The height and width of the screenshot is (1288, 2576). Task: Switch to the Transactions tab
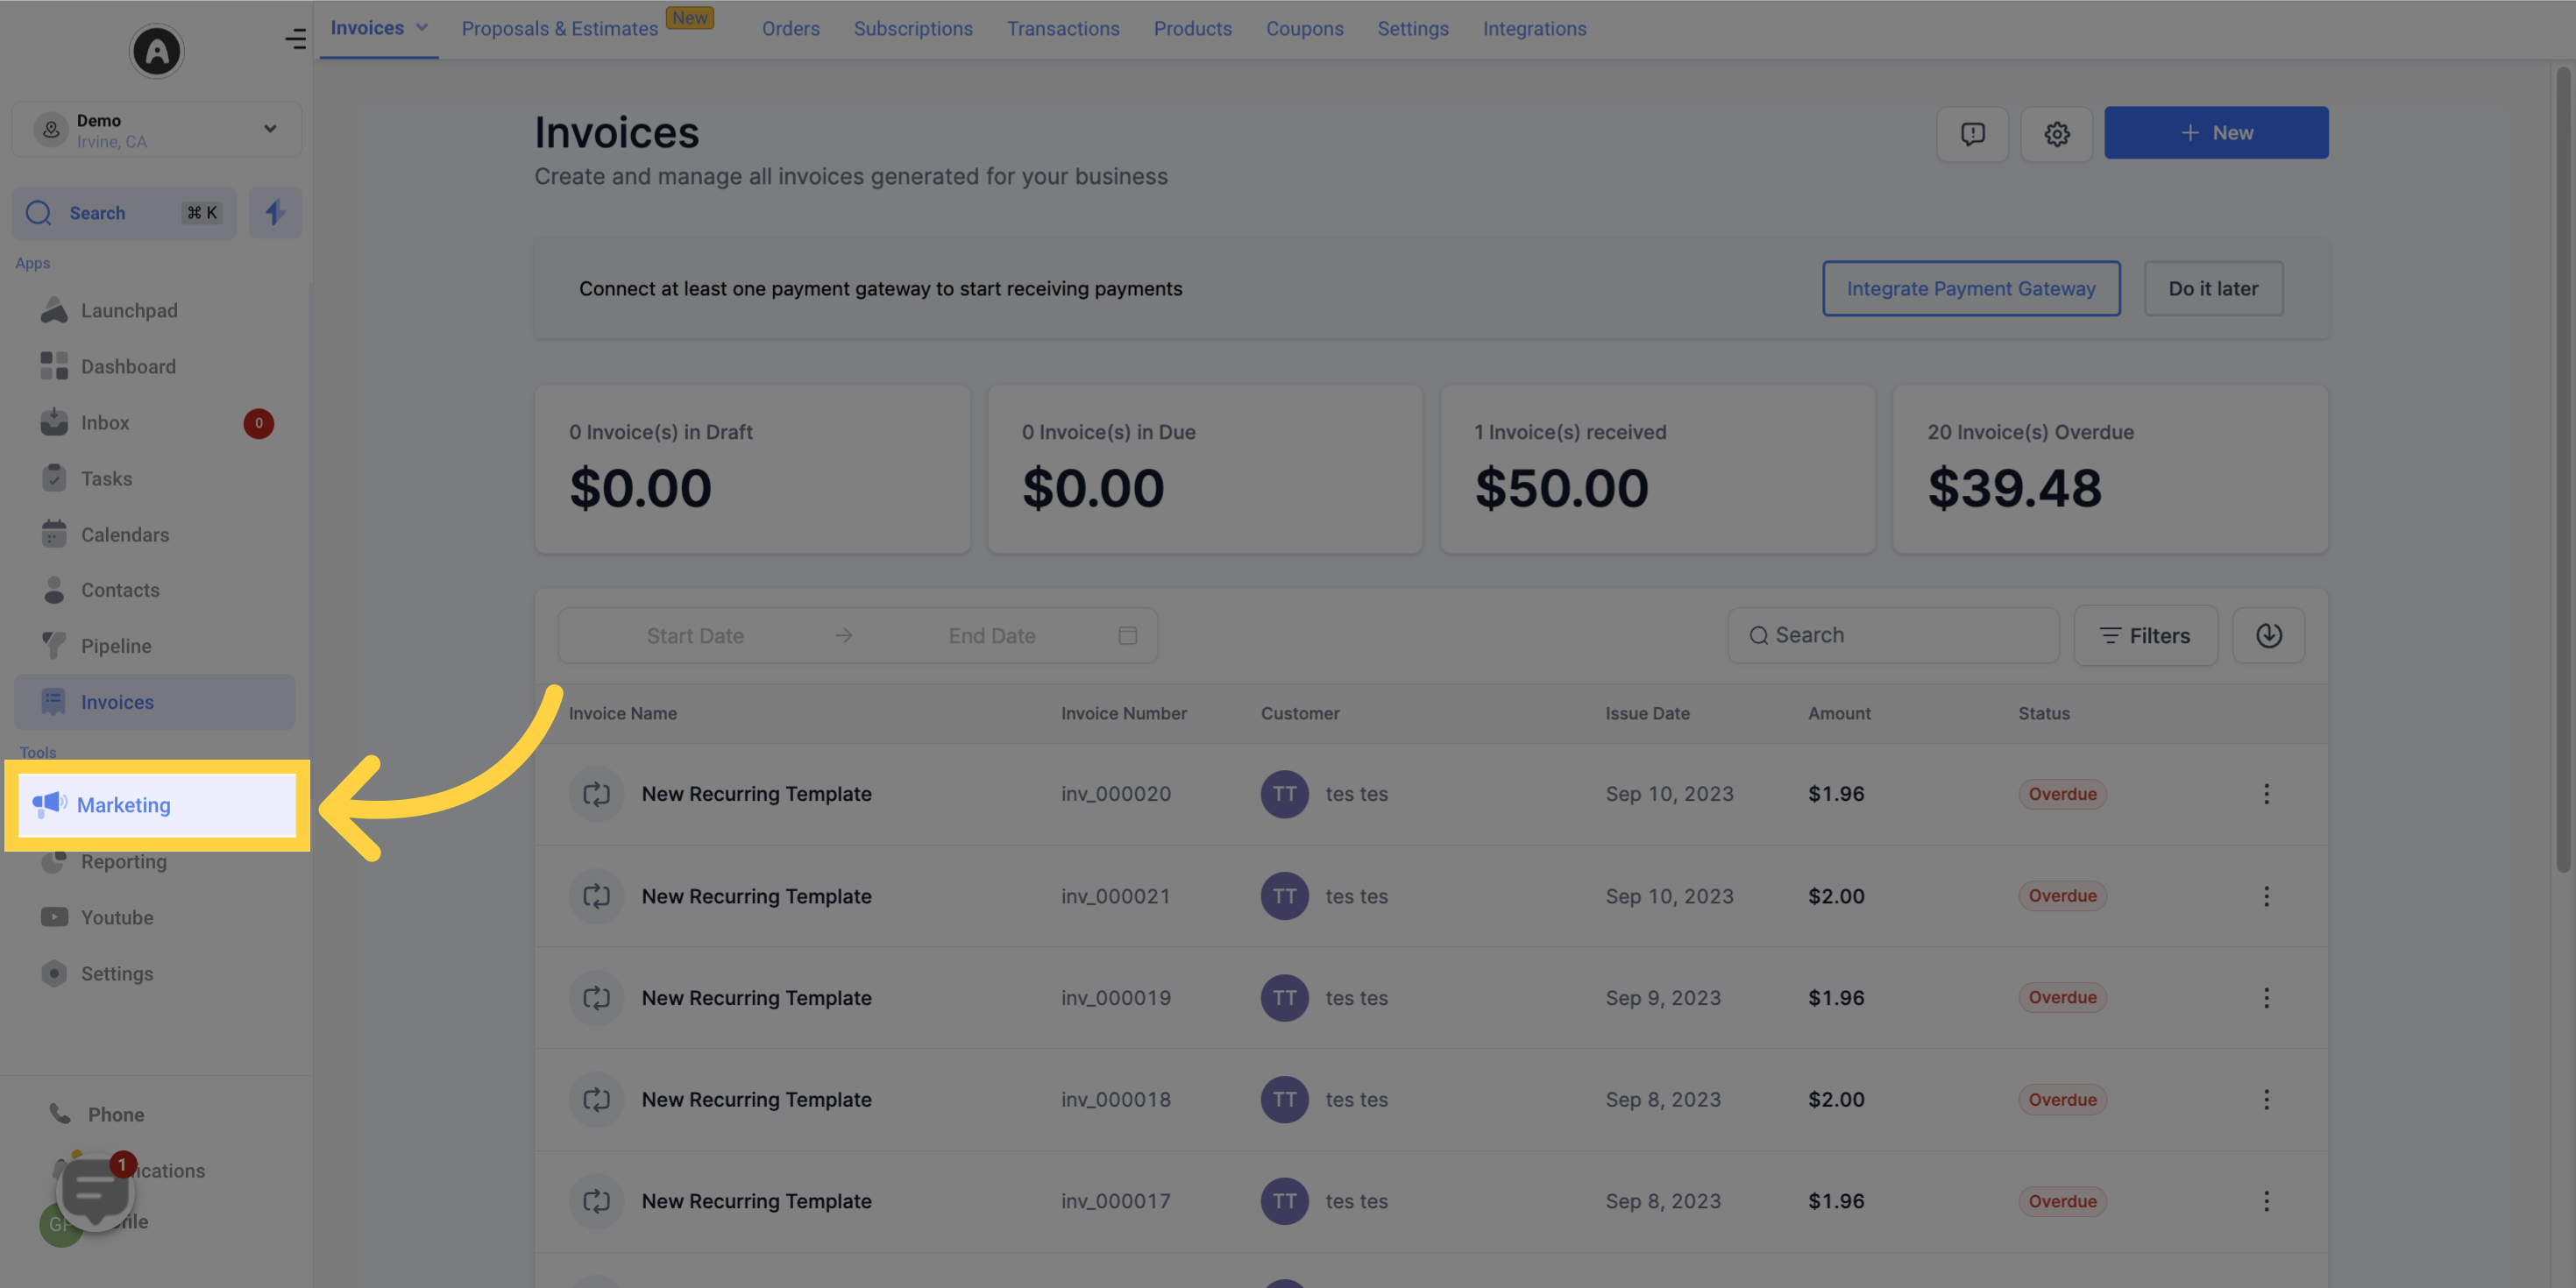pos(1063,29)
